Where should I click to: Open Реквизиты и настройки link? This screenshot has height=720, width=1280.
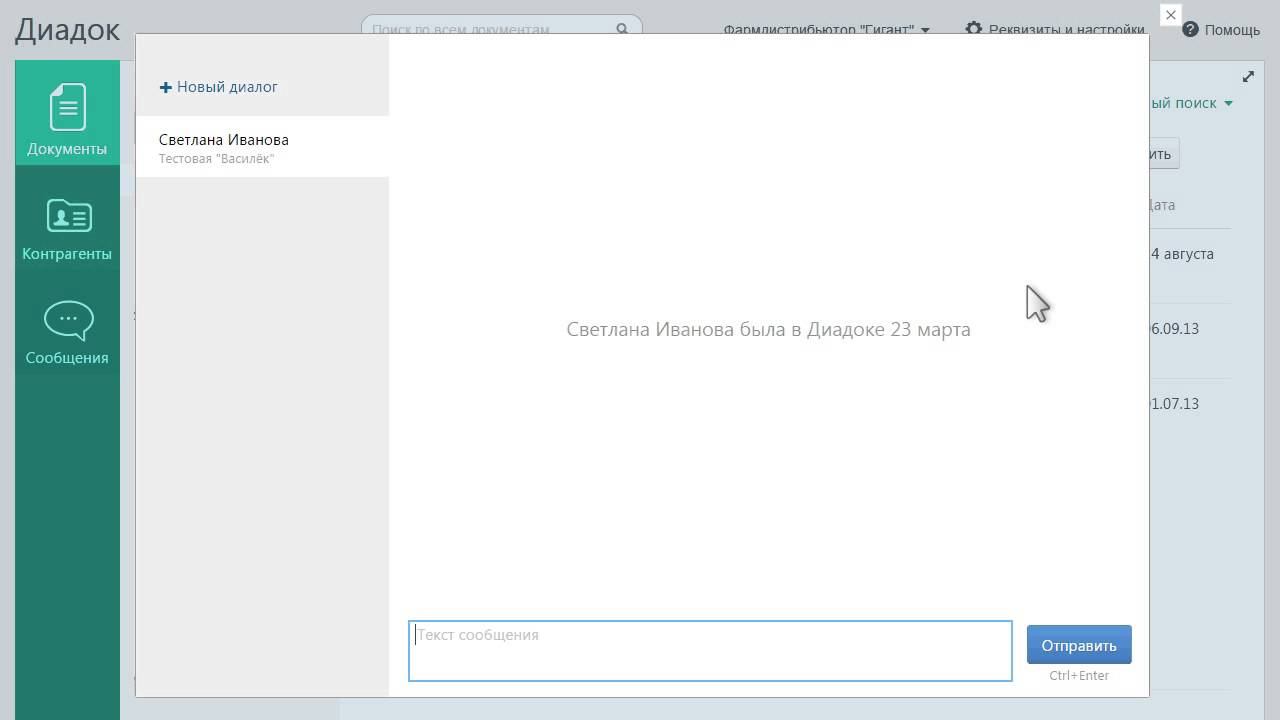[1066, 30]
